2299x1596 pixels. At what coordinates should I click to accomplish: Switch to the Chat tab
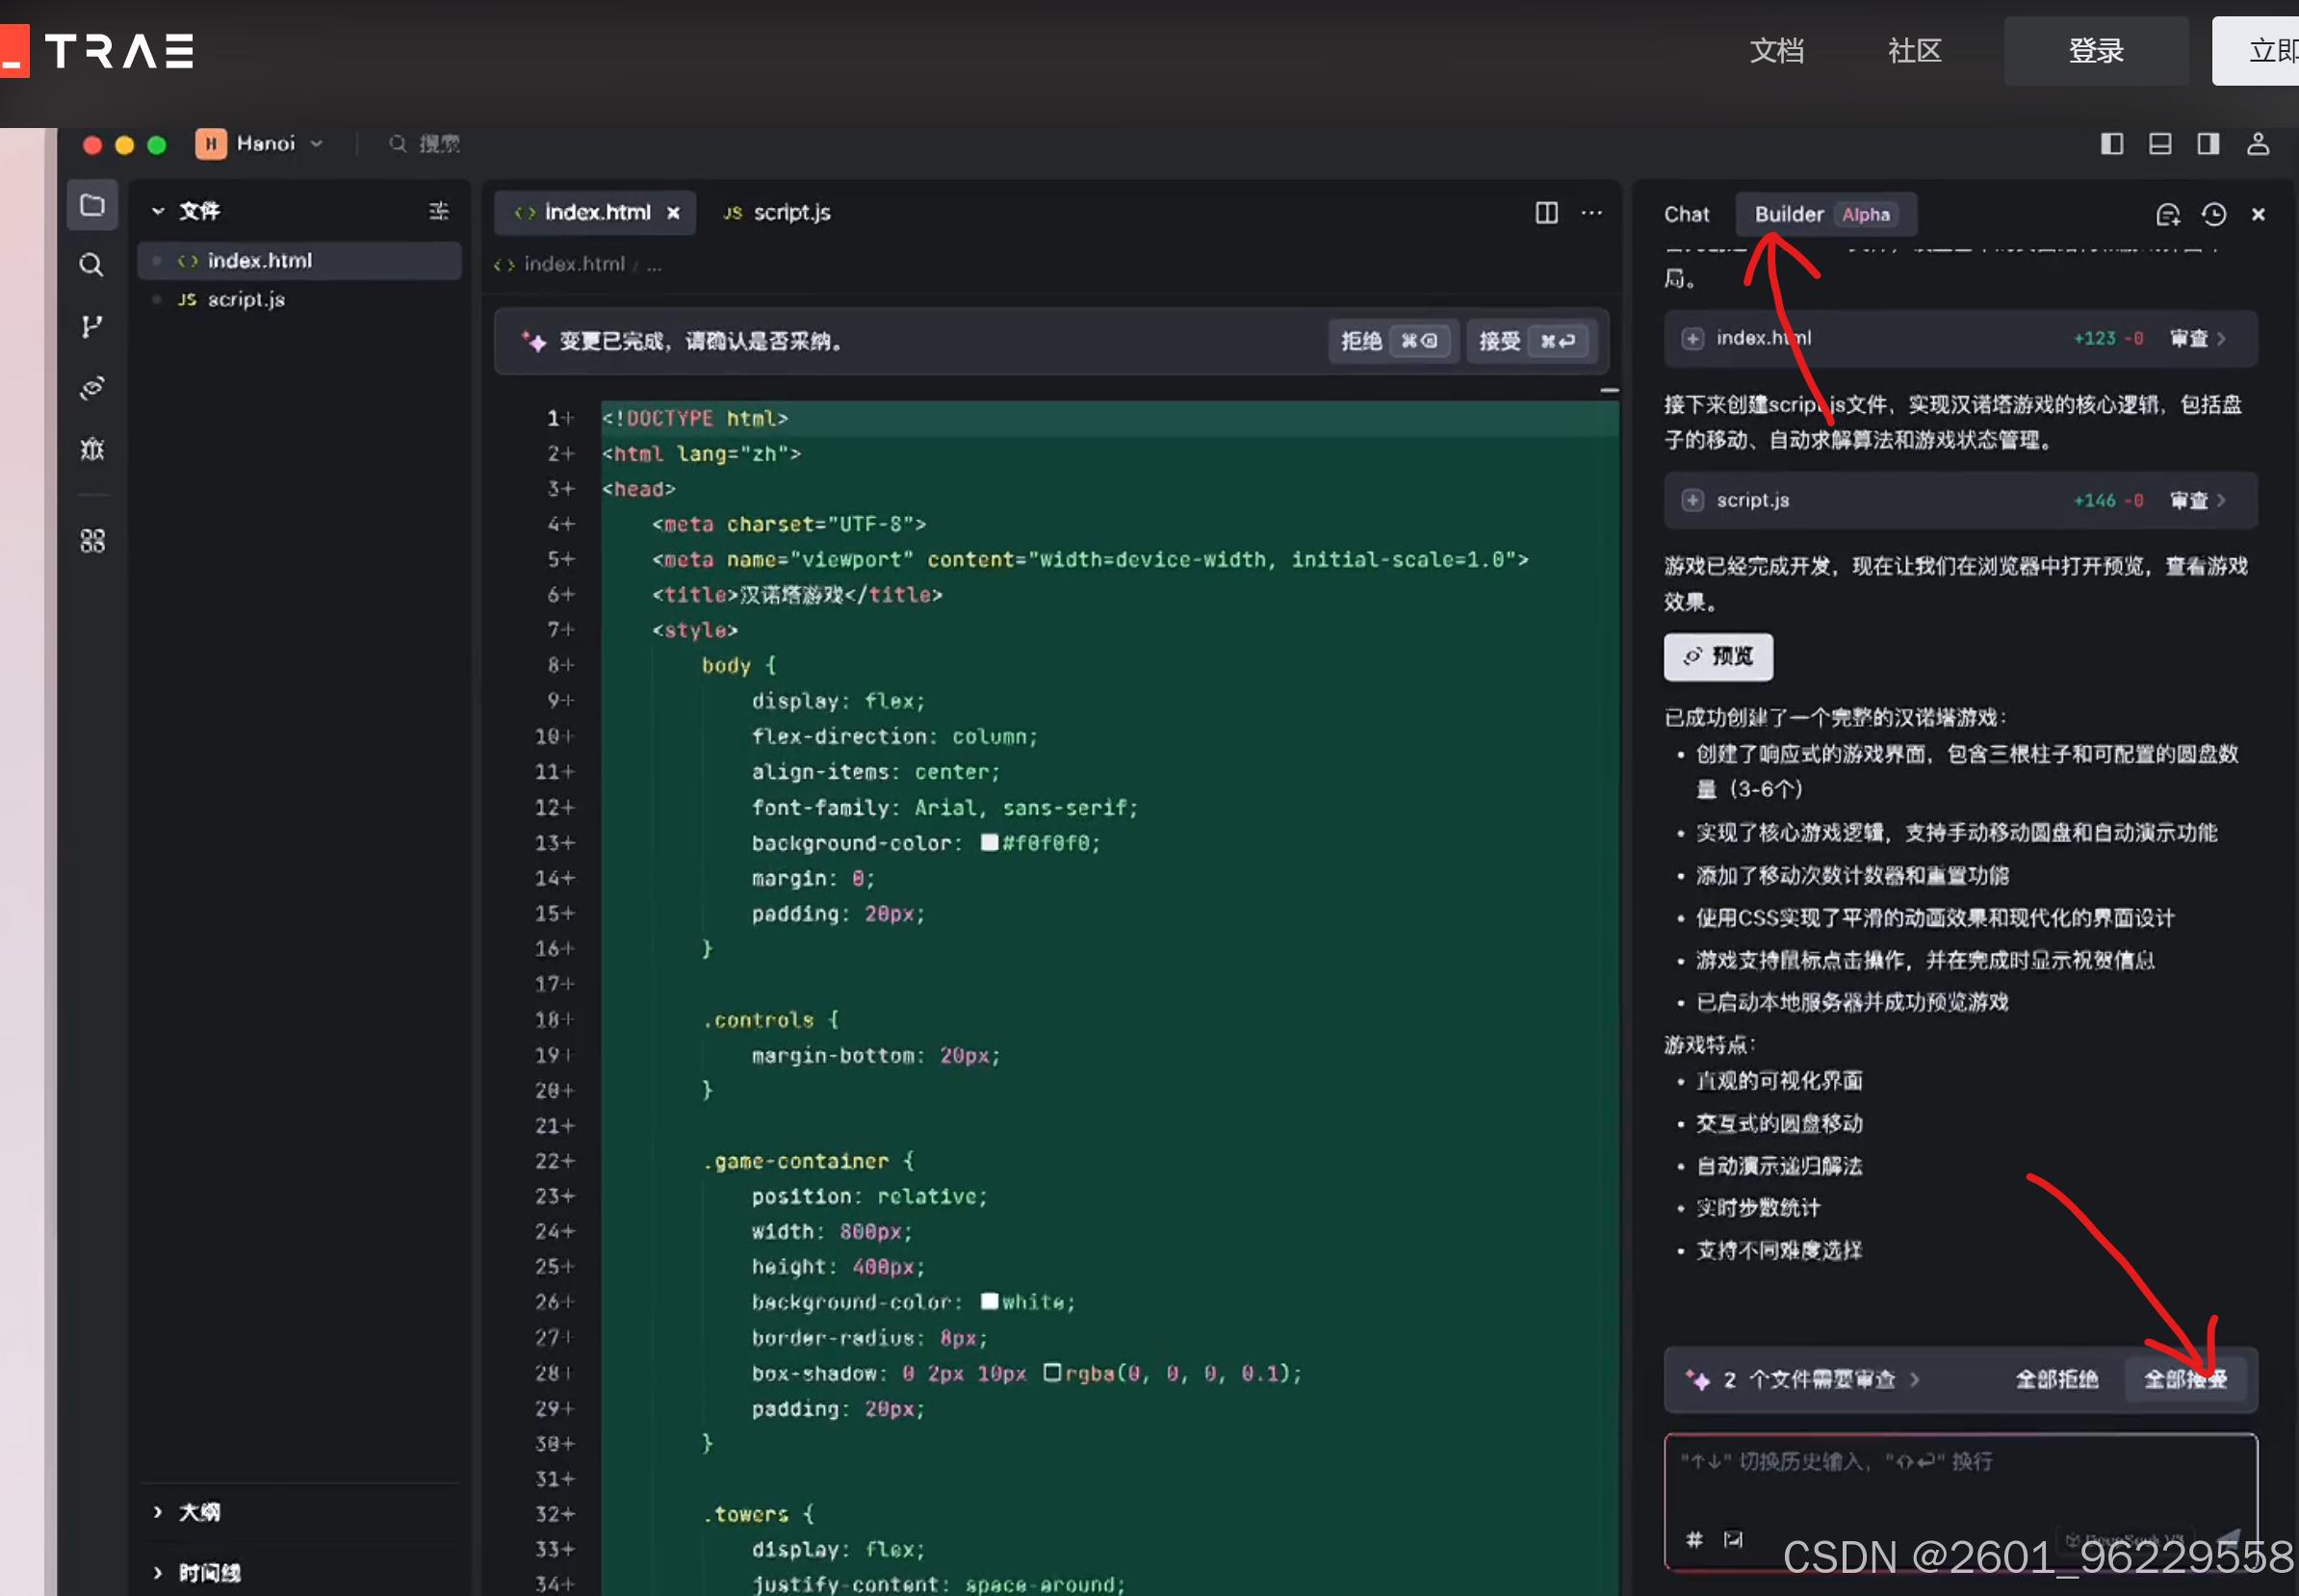(1686, 214)
